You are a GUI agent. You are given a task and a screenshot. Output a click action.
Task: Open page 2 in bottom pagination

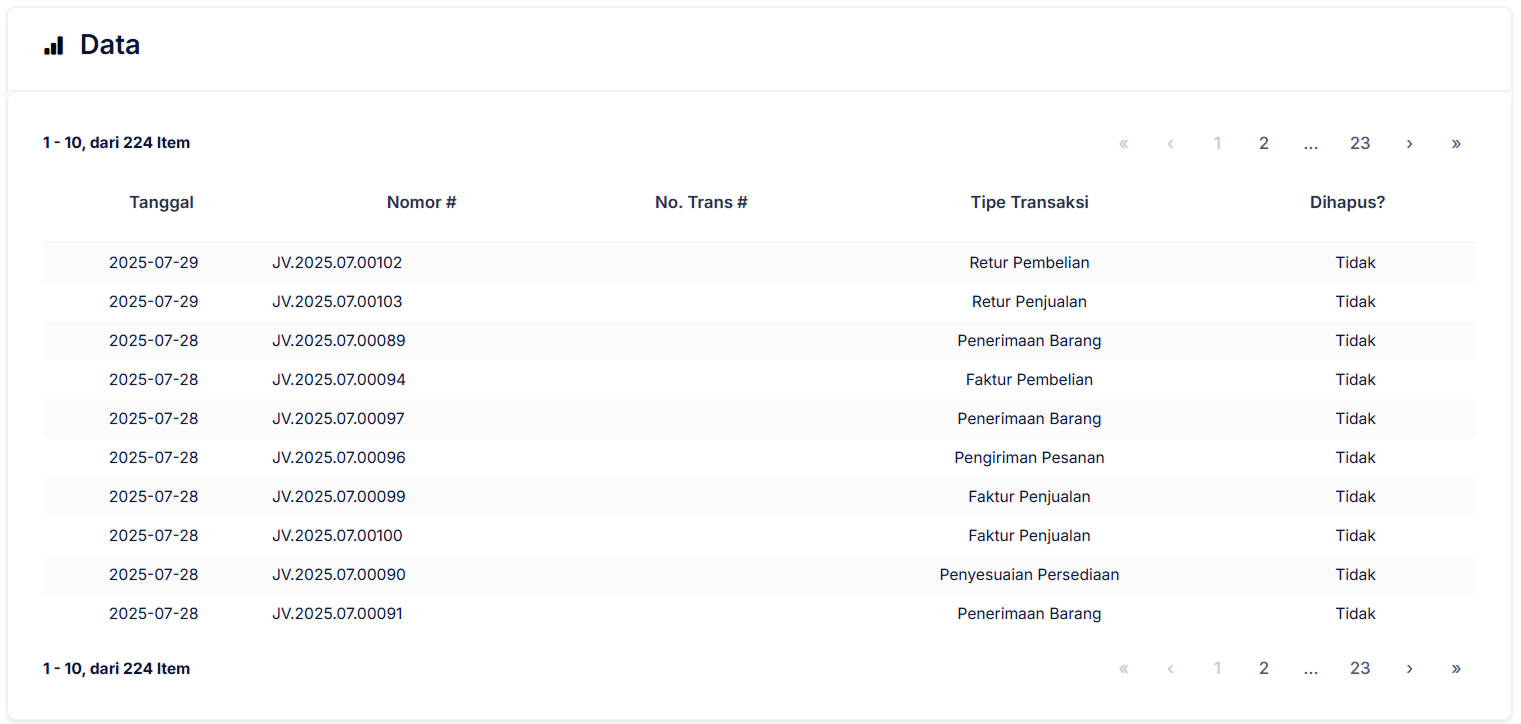click(x=1264, y=668)
